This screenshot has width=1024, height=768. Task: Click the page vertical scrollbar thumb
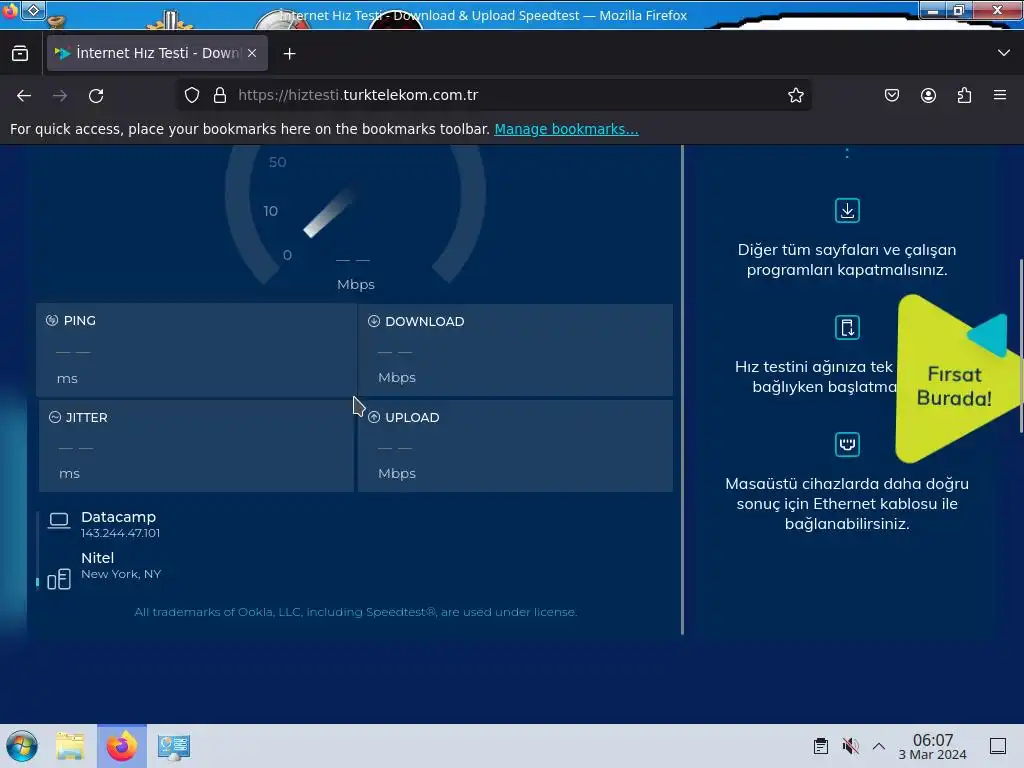point(1021,346)
